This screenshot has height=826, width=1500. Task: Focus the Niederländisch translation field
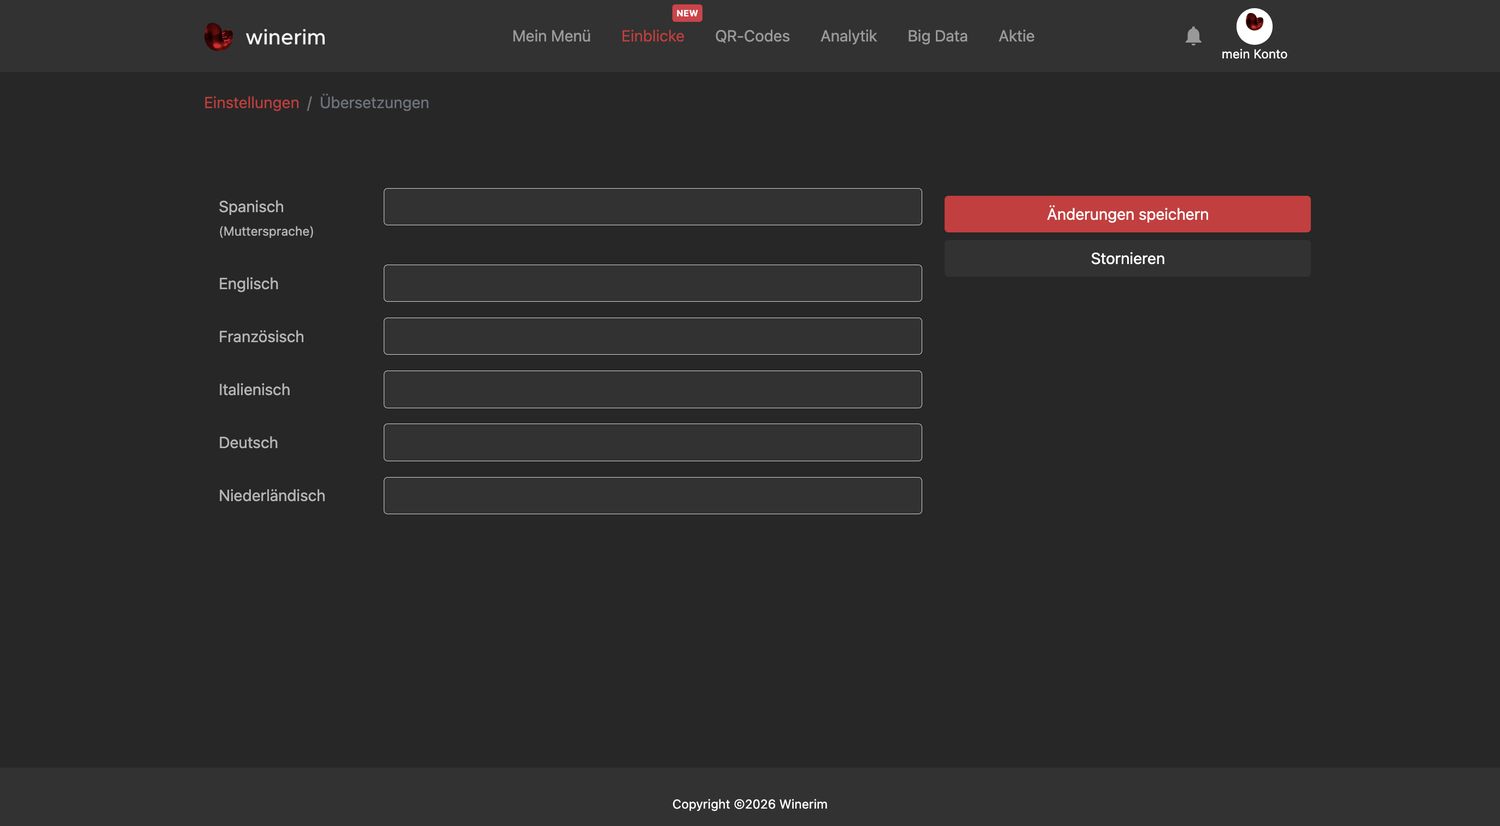(652, 495)
